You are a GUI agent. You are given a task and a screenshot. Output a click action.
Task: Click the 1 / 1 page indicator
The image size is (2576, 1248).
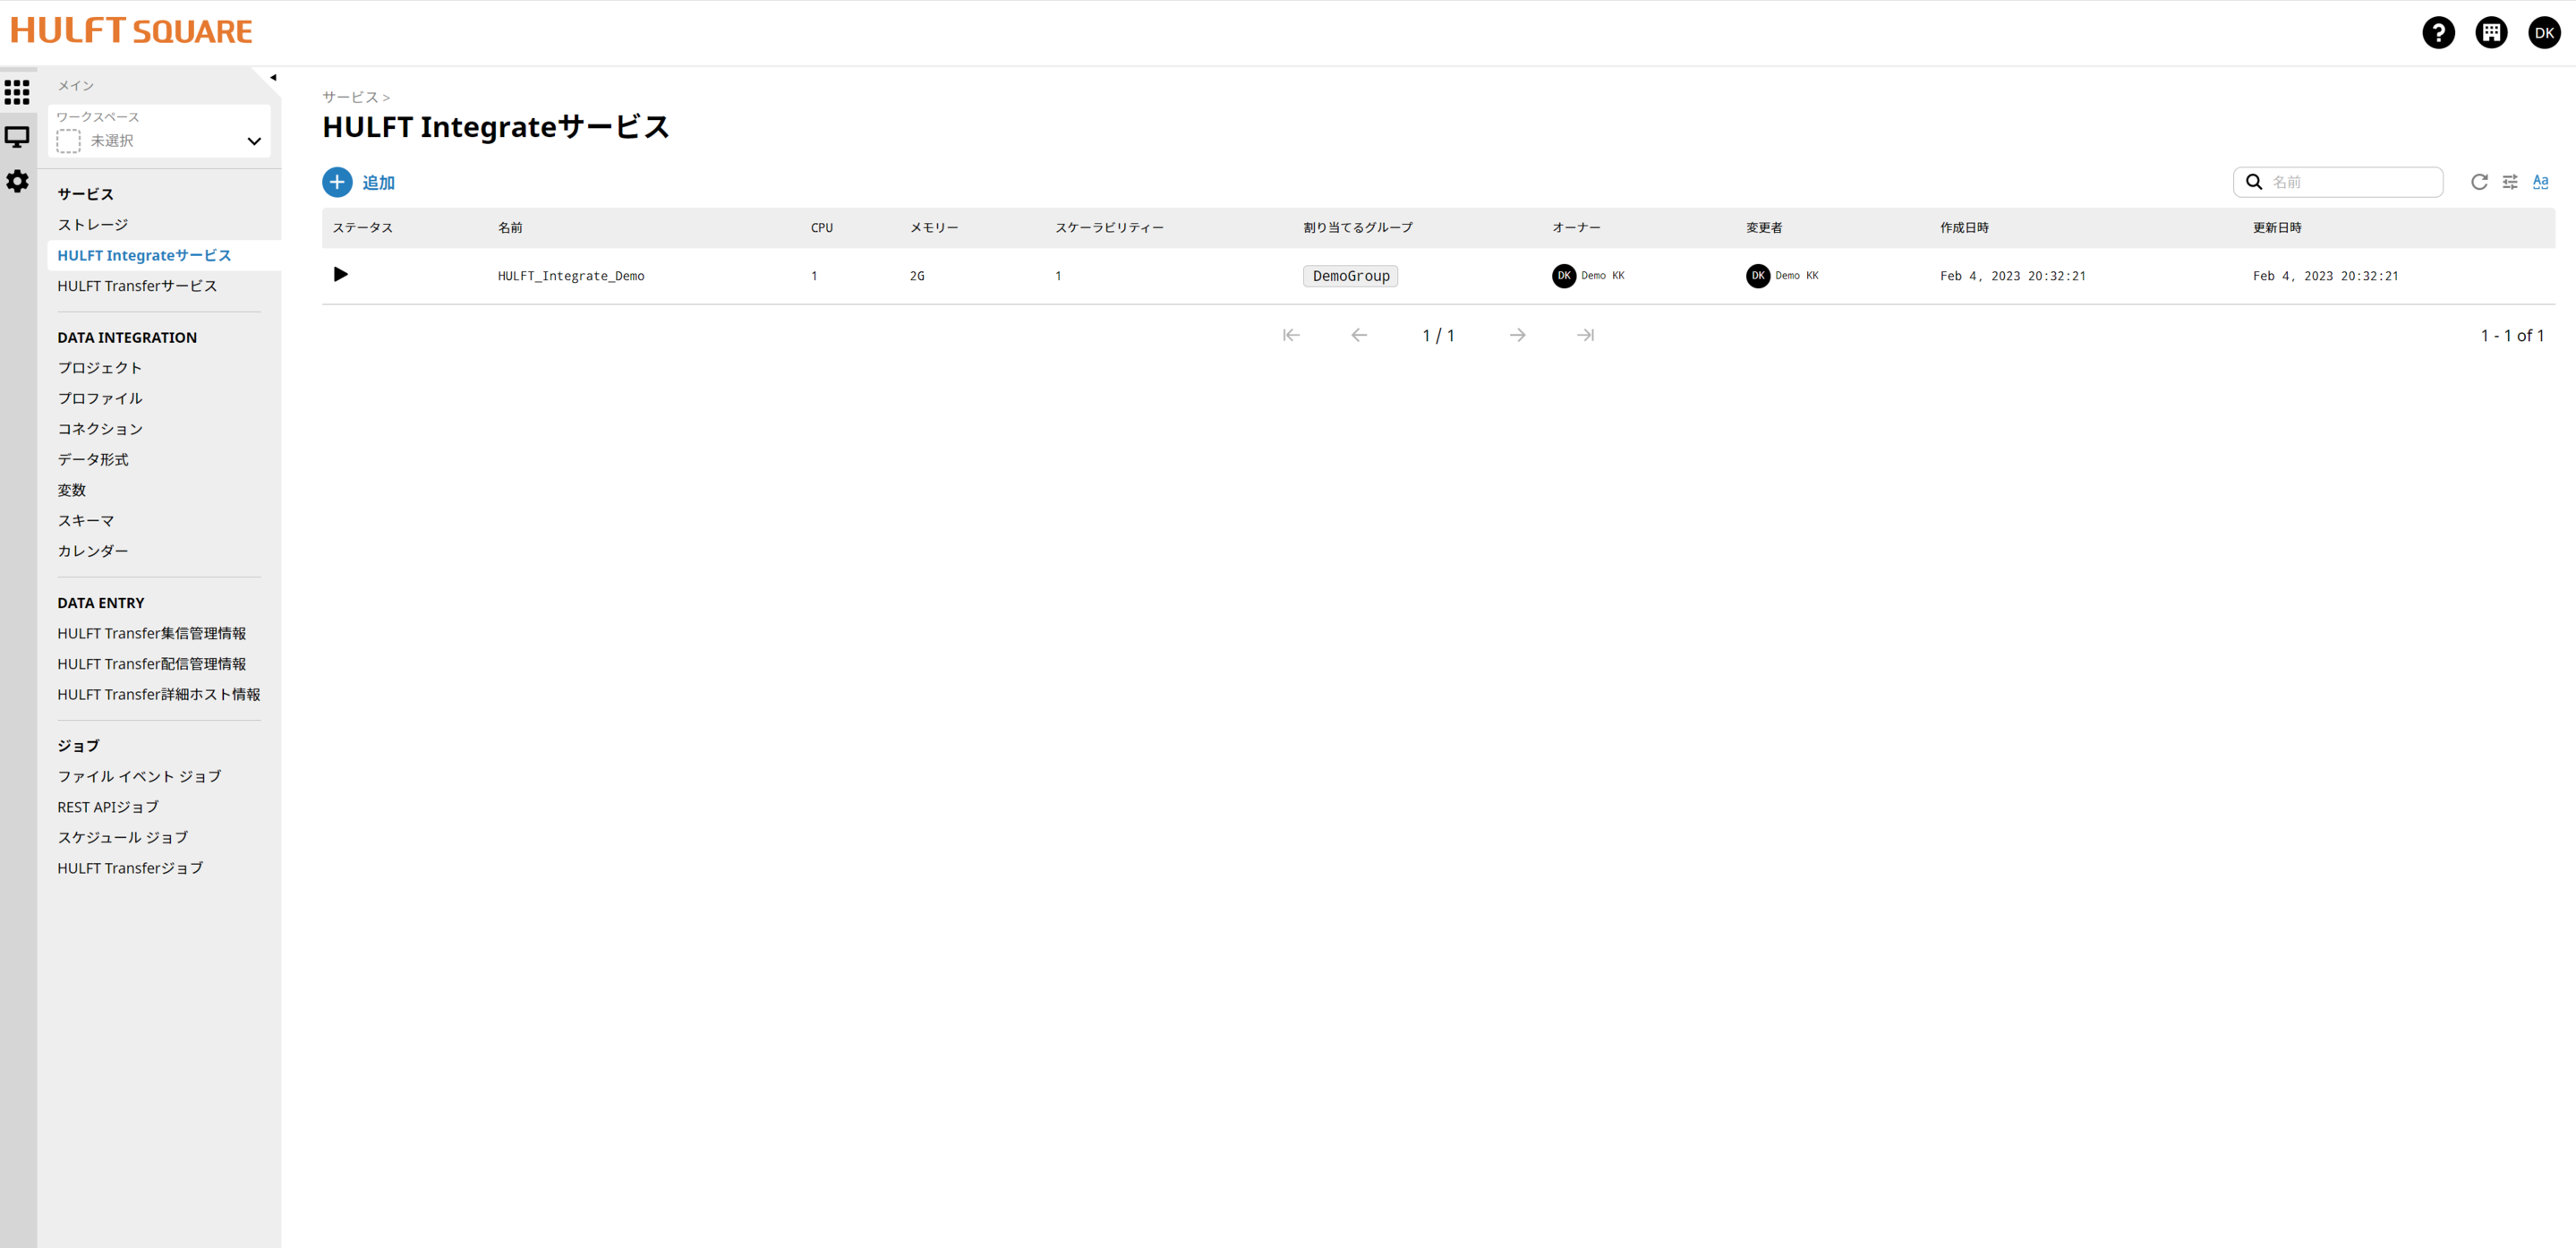pos(1438,336)
